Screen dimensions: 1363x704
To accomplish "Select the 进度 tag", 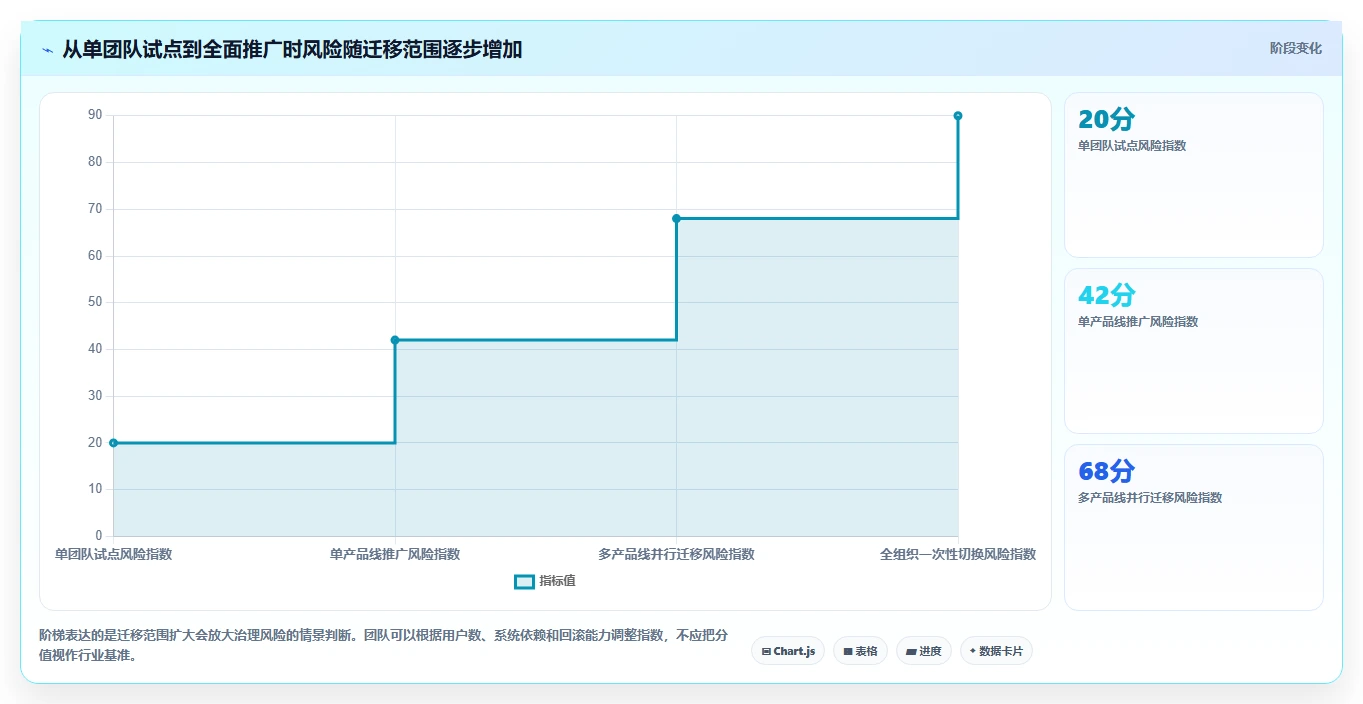I will click(x=924, y=651).
